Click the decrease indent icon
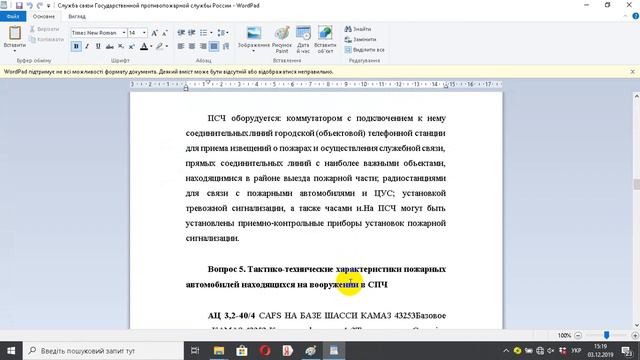 pyautogui.click(x=181, y=33)
